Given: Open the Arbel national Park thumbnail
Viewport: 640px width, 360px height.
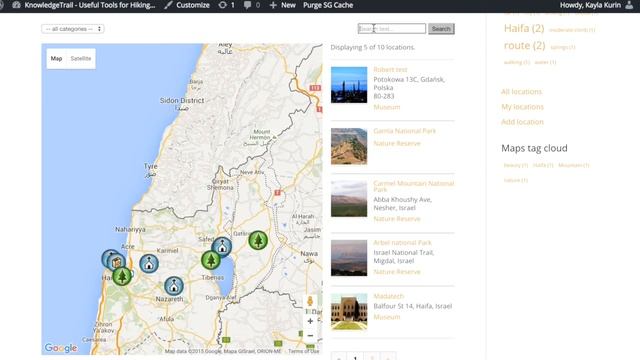Looking at the screenshot, I should click(x=349, y=258).
